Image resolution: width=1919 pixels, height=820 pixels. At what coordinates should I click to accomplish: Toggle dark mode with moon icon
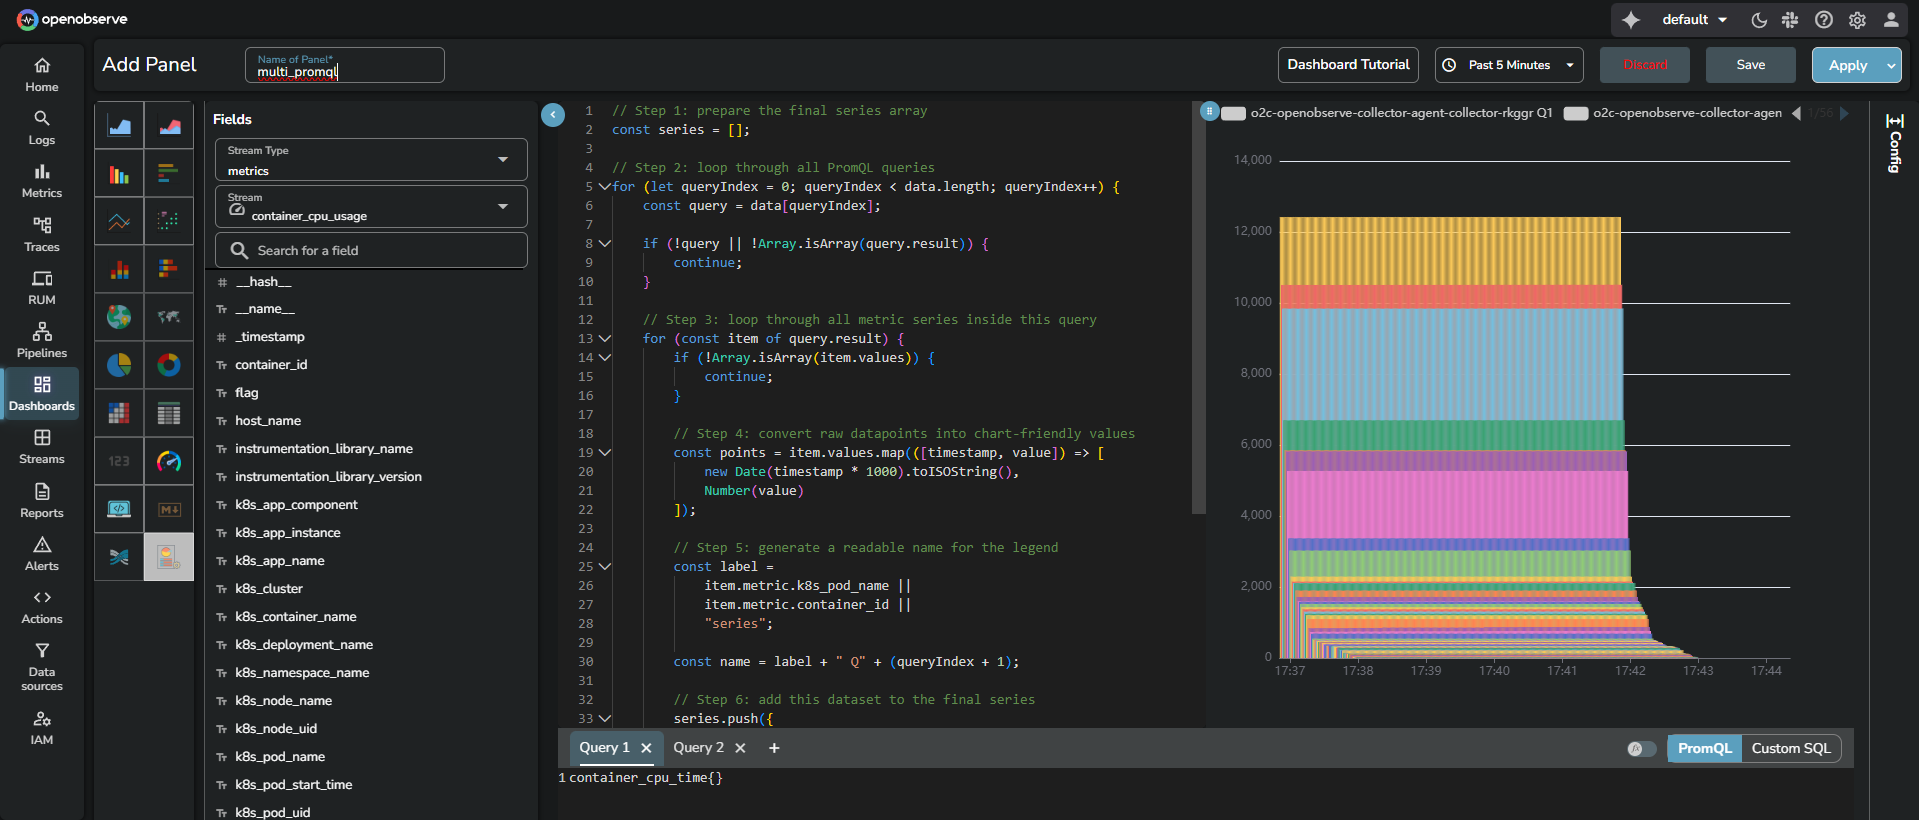1759,20
